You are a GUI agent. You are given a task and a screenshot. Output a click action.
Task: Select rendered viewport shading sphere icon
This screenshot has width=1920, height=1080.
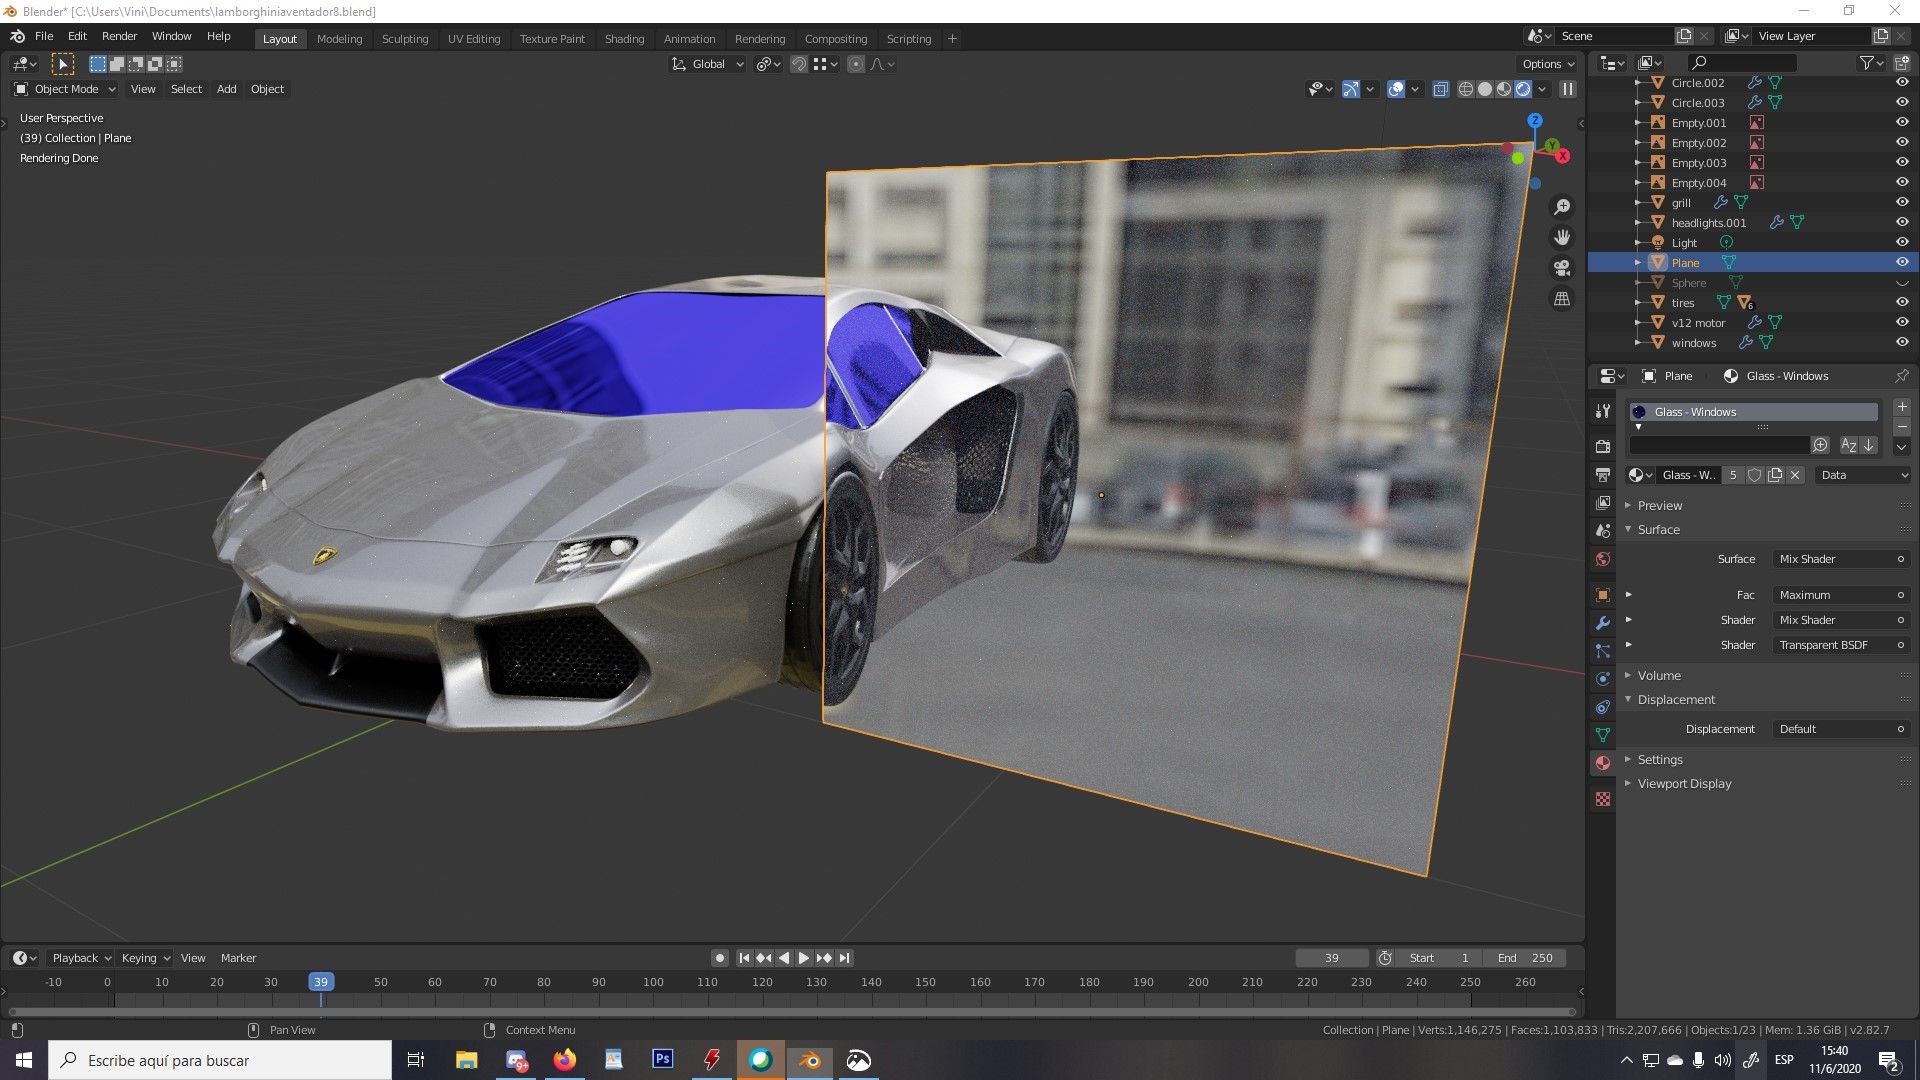pos(1523,89)
